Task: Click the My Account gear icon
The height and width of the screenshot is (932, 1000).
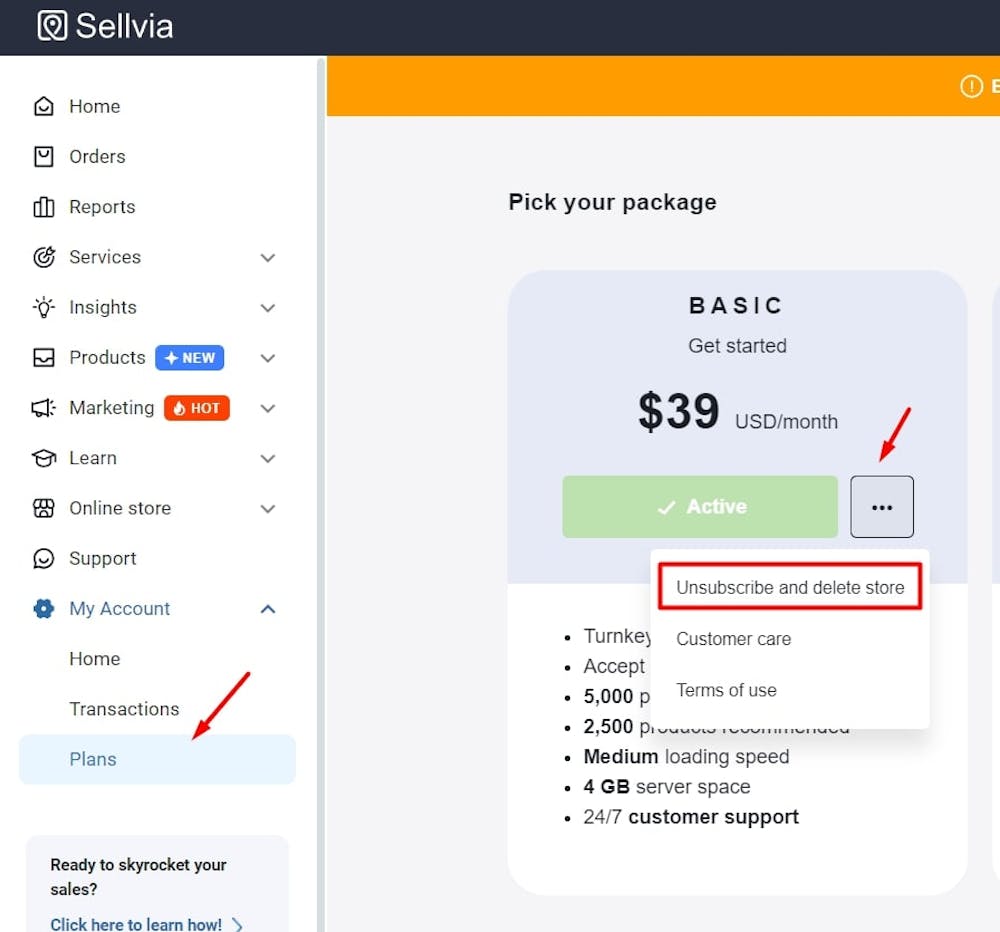Action: (44, 608)
